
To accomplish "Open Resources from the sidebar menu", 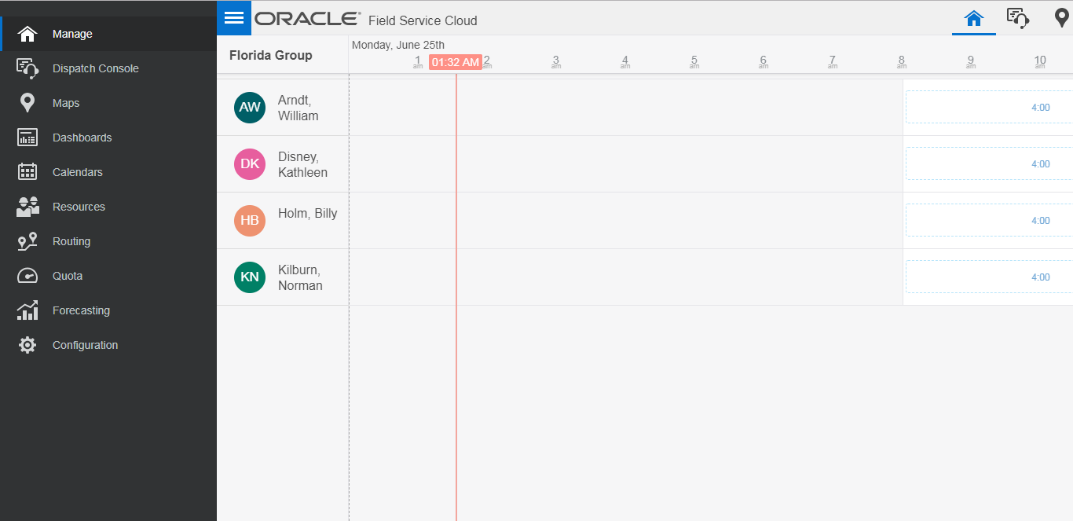I will coord(78,207).
